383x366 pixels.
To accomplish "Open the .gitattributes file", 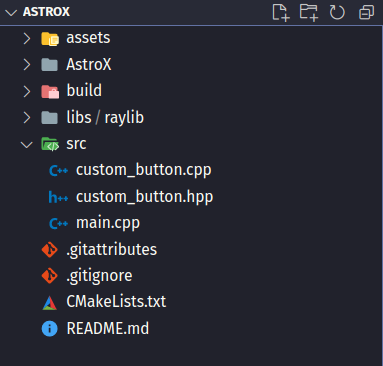I will coord(112,250).
